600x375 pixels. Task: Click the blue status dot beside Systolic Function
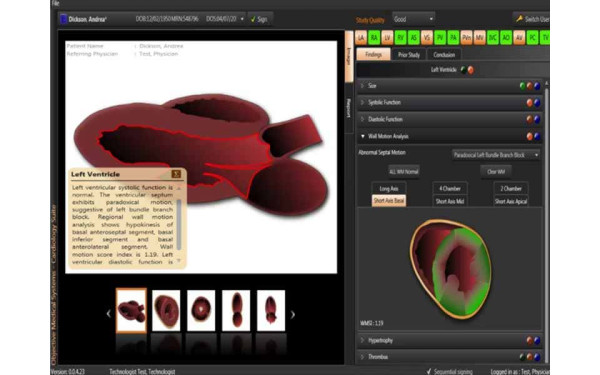pos(537,103)
